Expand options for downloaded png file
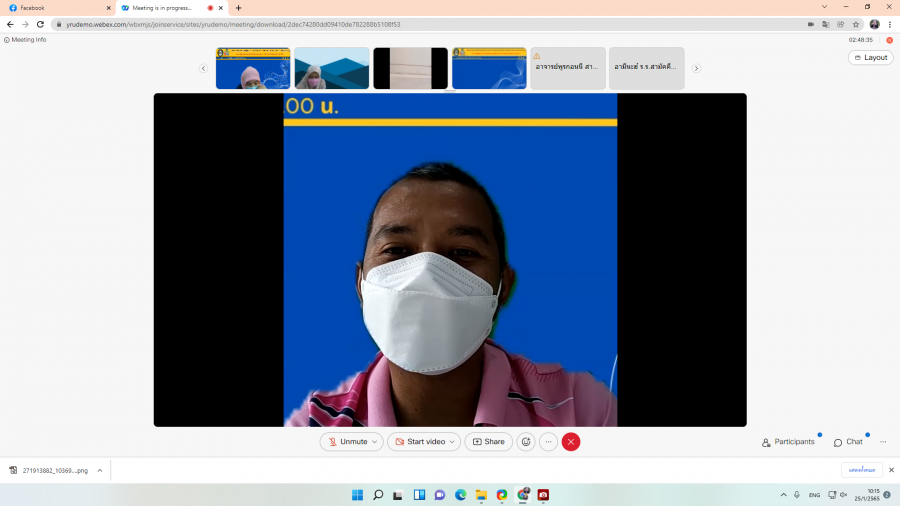The width and height of the screenshot is (900, 506). coord(100,470)
